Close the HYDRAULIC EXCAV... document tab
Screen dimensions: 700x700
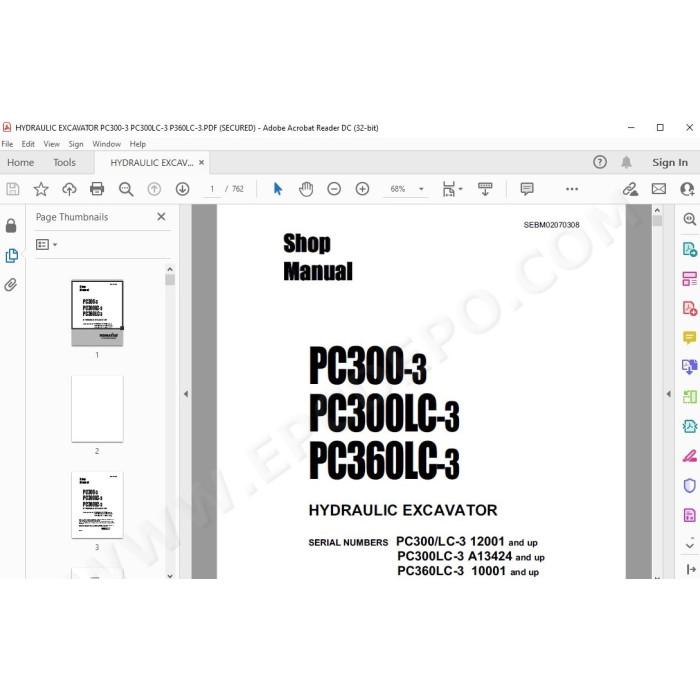click(x=201, y=162)
